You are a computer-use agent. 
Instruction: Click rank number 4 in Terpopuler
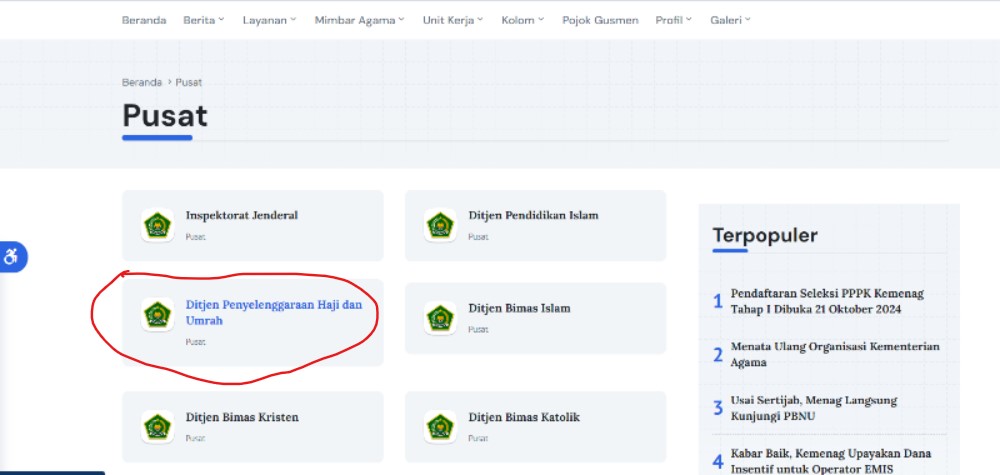tap(717, 462)
